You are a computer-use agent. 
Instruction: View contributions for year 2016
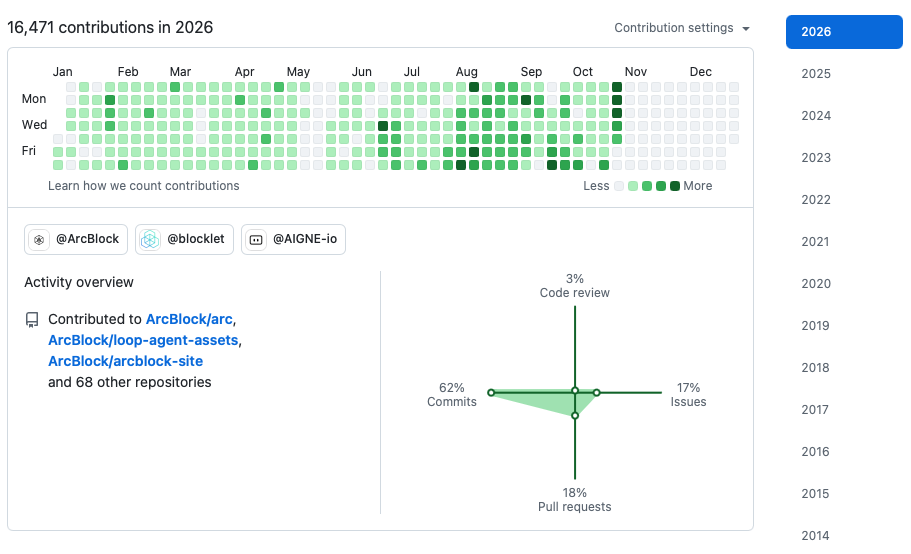click(816, 452)
